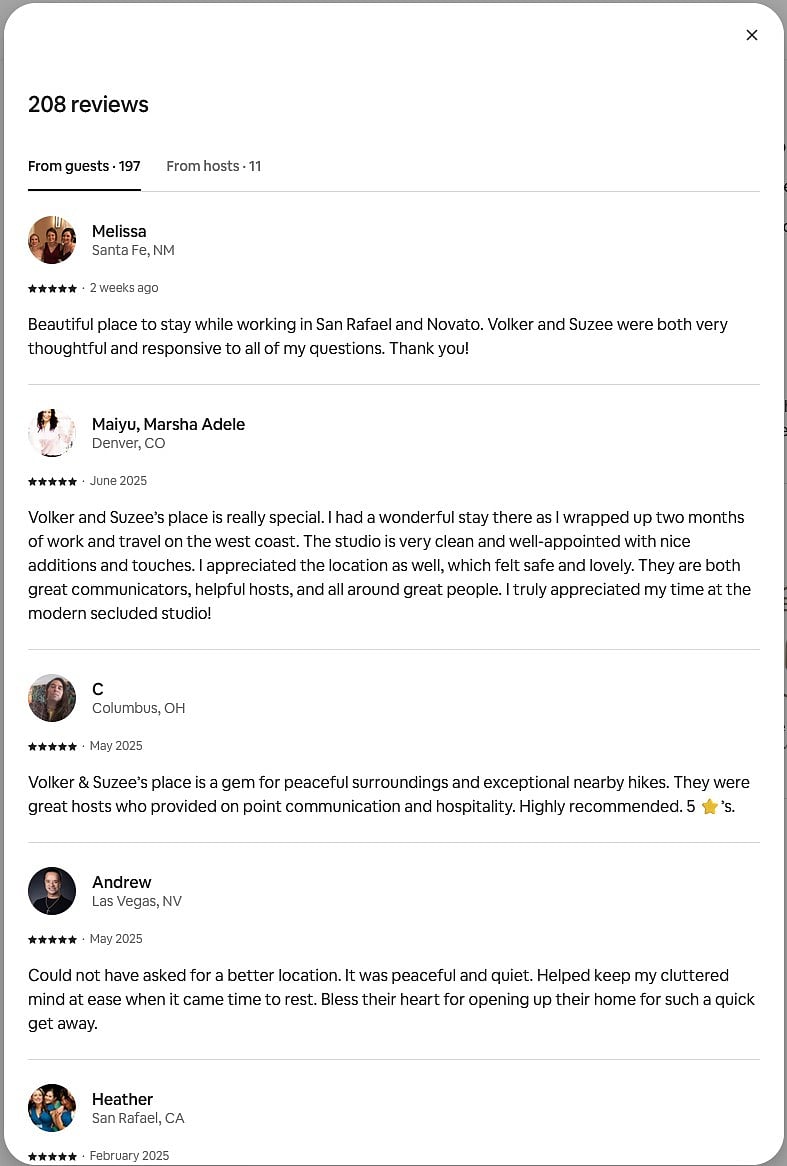Screen dimensions: 787x1166
Task: Click the Melissa reviewer name
Action: [x=119, y=231]
